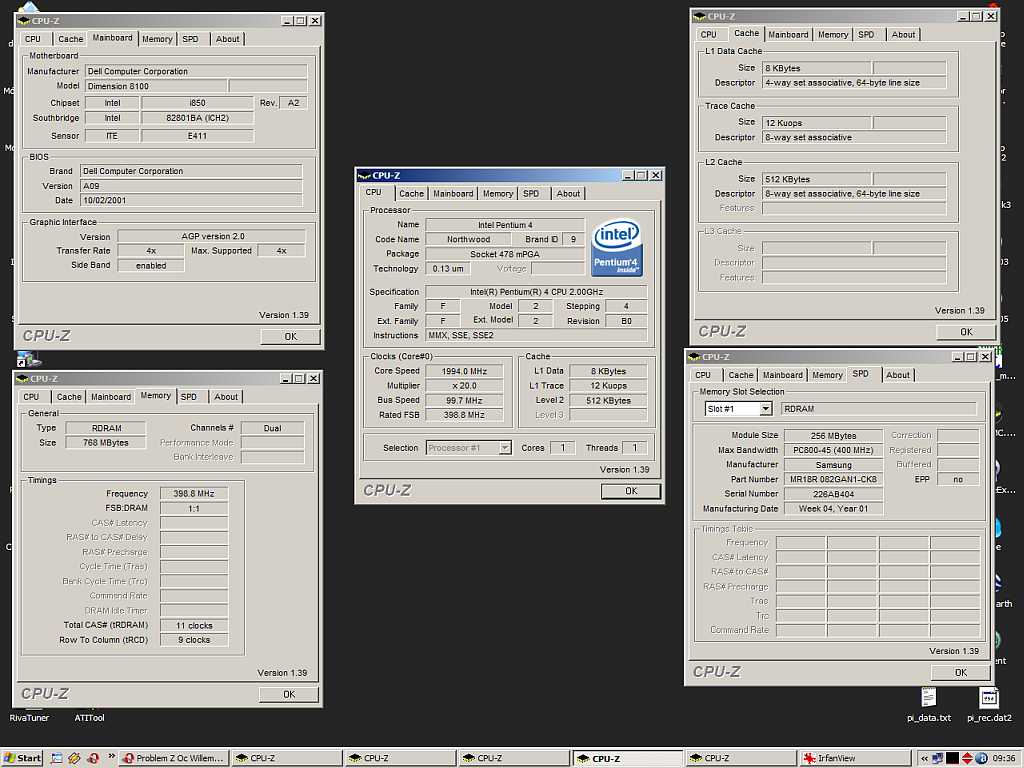Open Memory tab in the Cache window
The width and height of the screenshot is (1024, 768).
(x=833, y=35)
